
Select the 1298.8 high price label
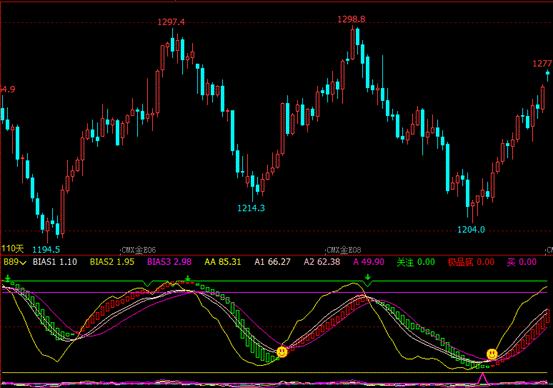tap(351, 19)
